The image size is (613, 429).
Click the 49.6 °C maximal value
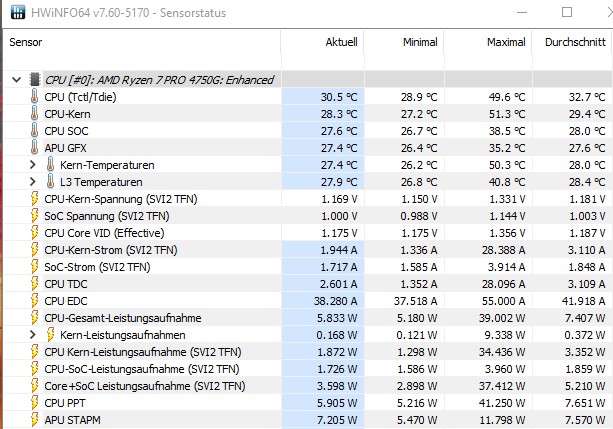point(507,97)
